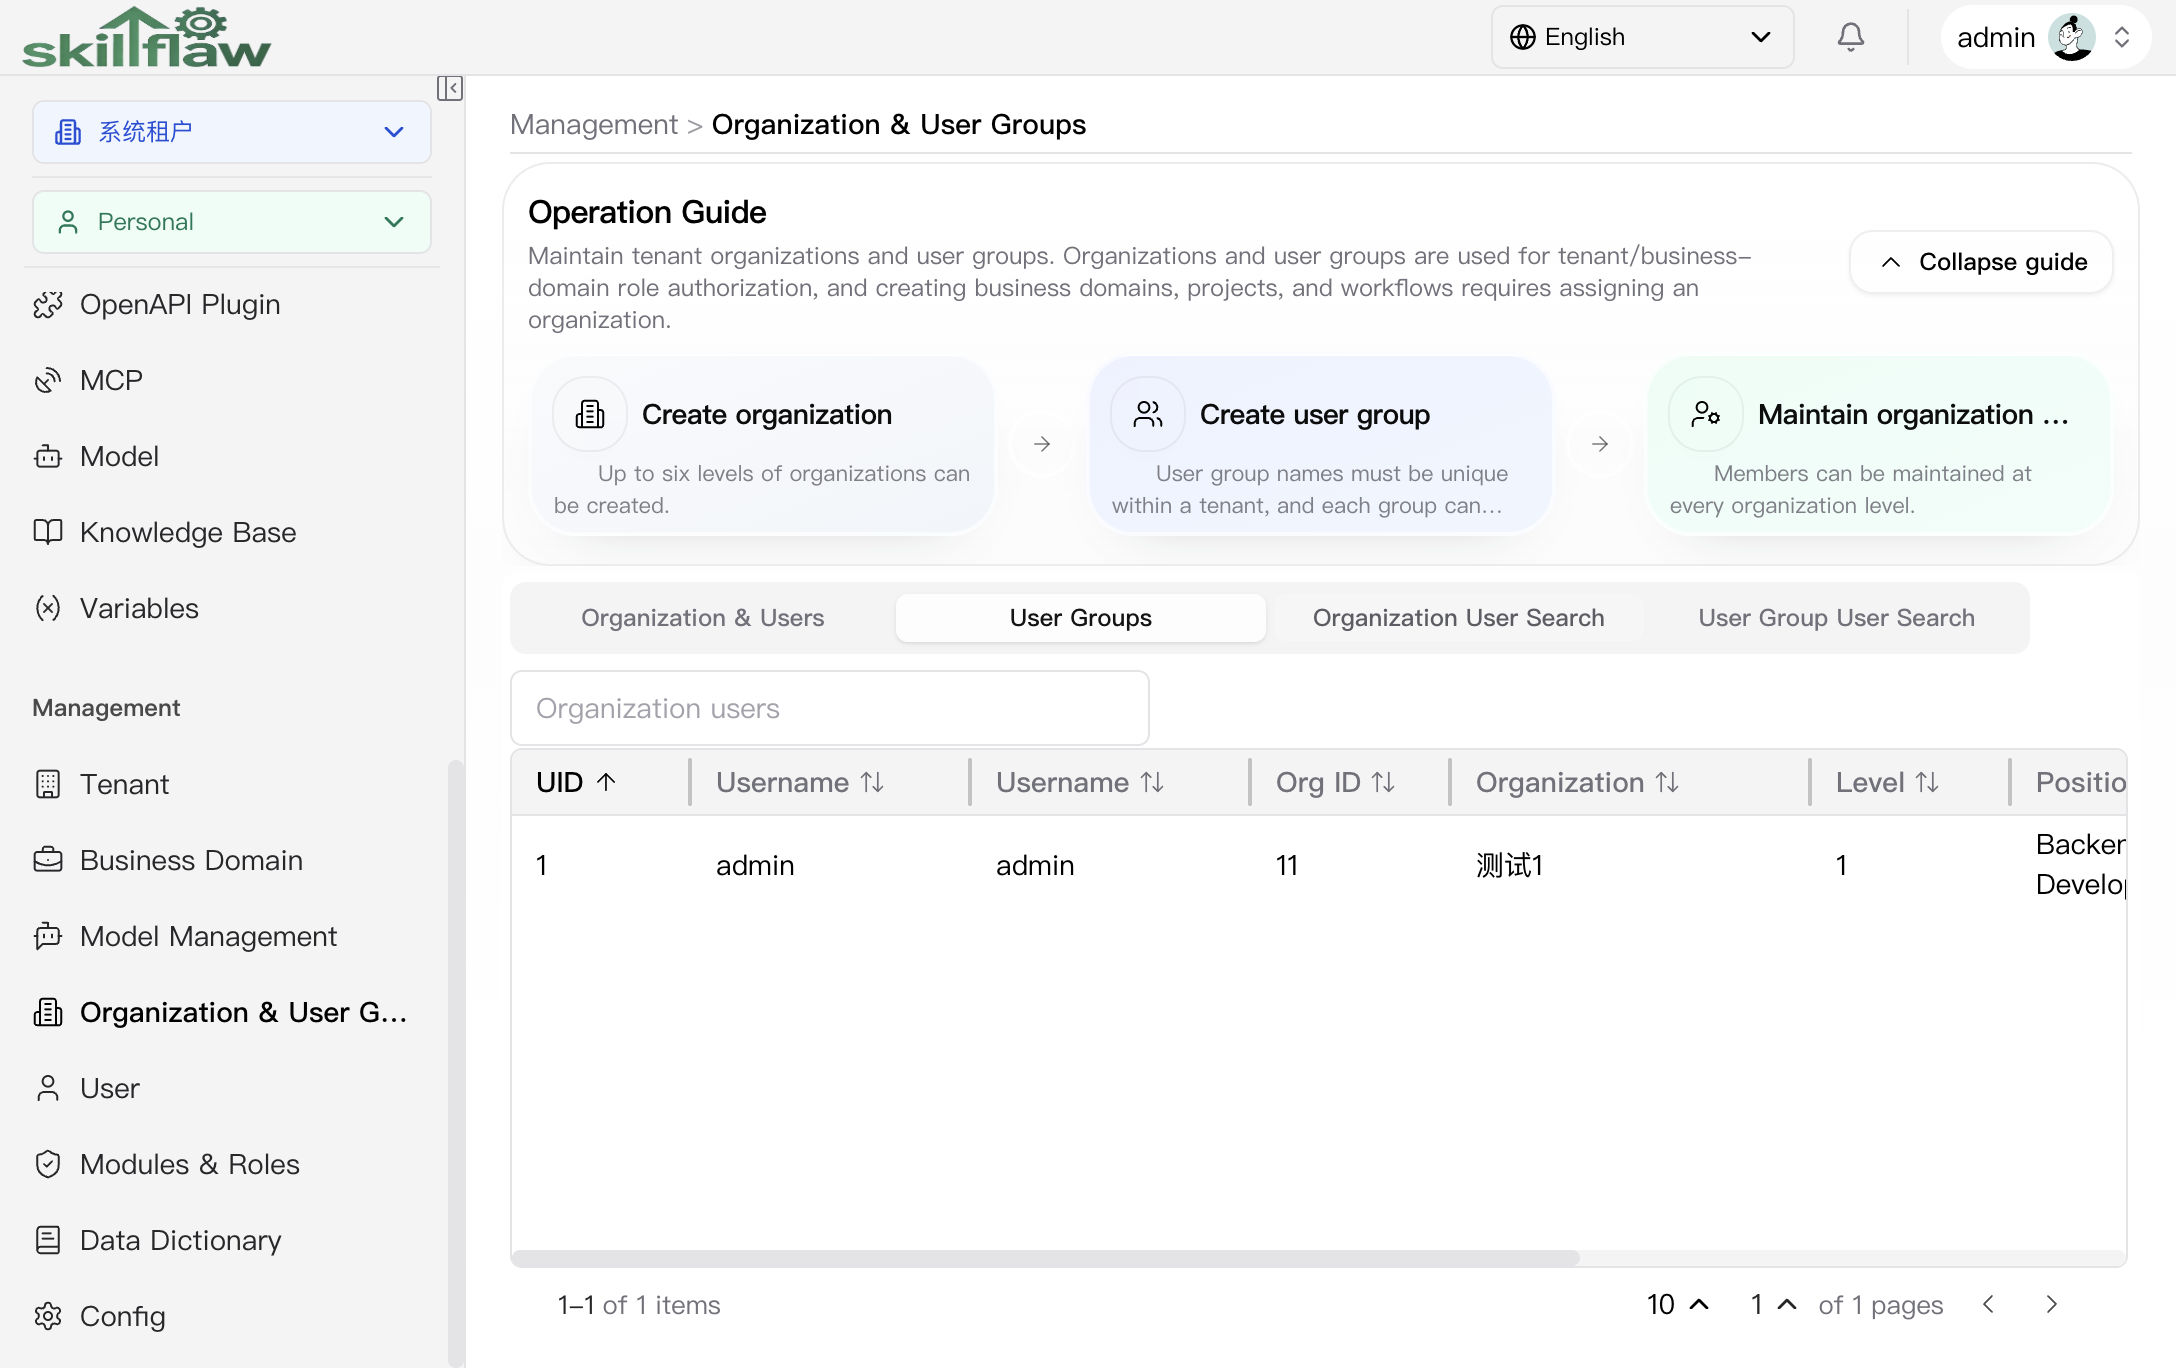Go to previous page arrow
Viewport: 2176px width, 1368px height.
click(x=1988, y=1305)
